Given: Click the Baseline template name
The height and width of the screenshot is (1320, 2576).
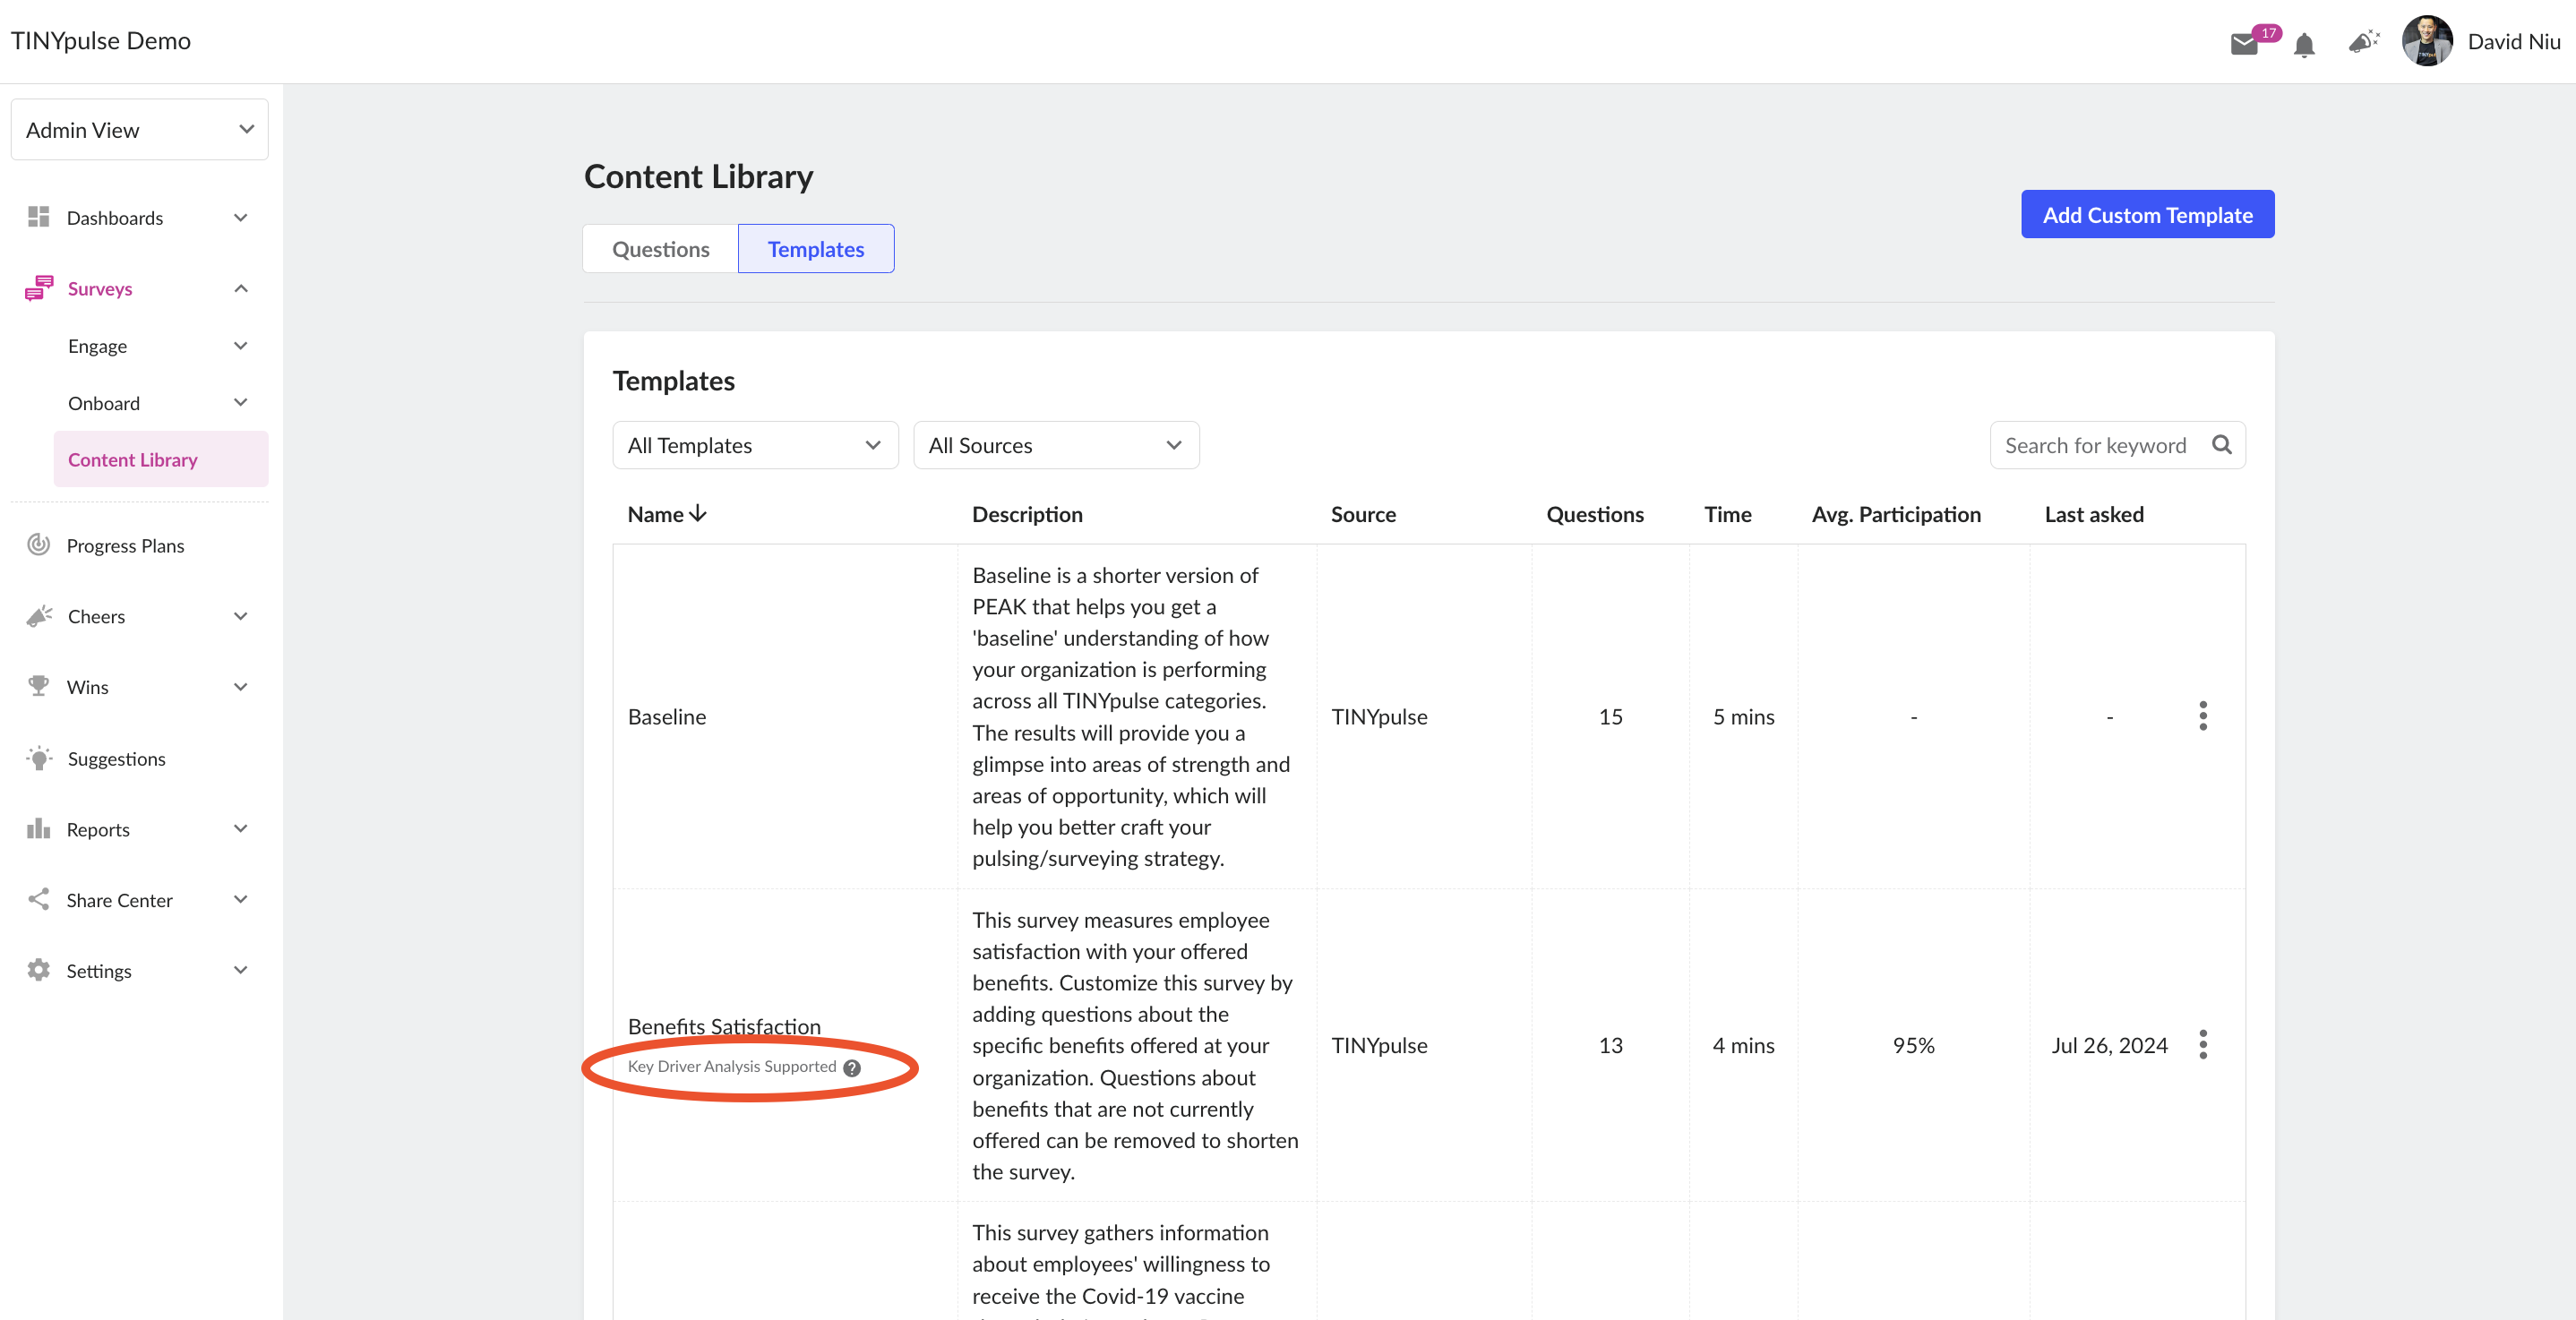Looking at the screenshot, I should point(667,717).
